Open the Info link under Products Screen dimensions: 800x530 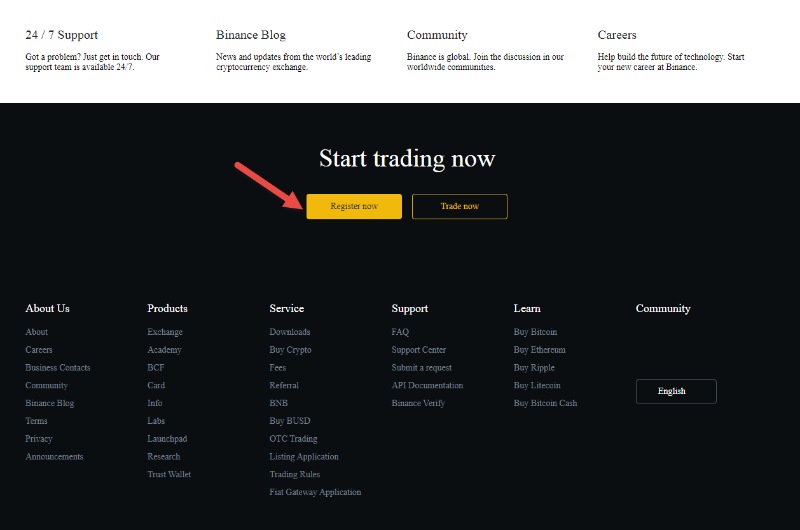pyautogui.click(x=155, y=403)
